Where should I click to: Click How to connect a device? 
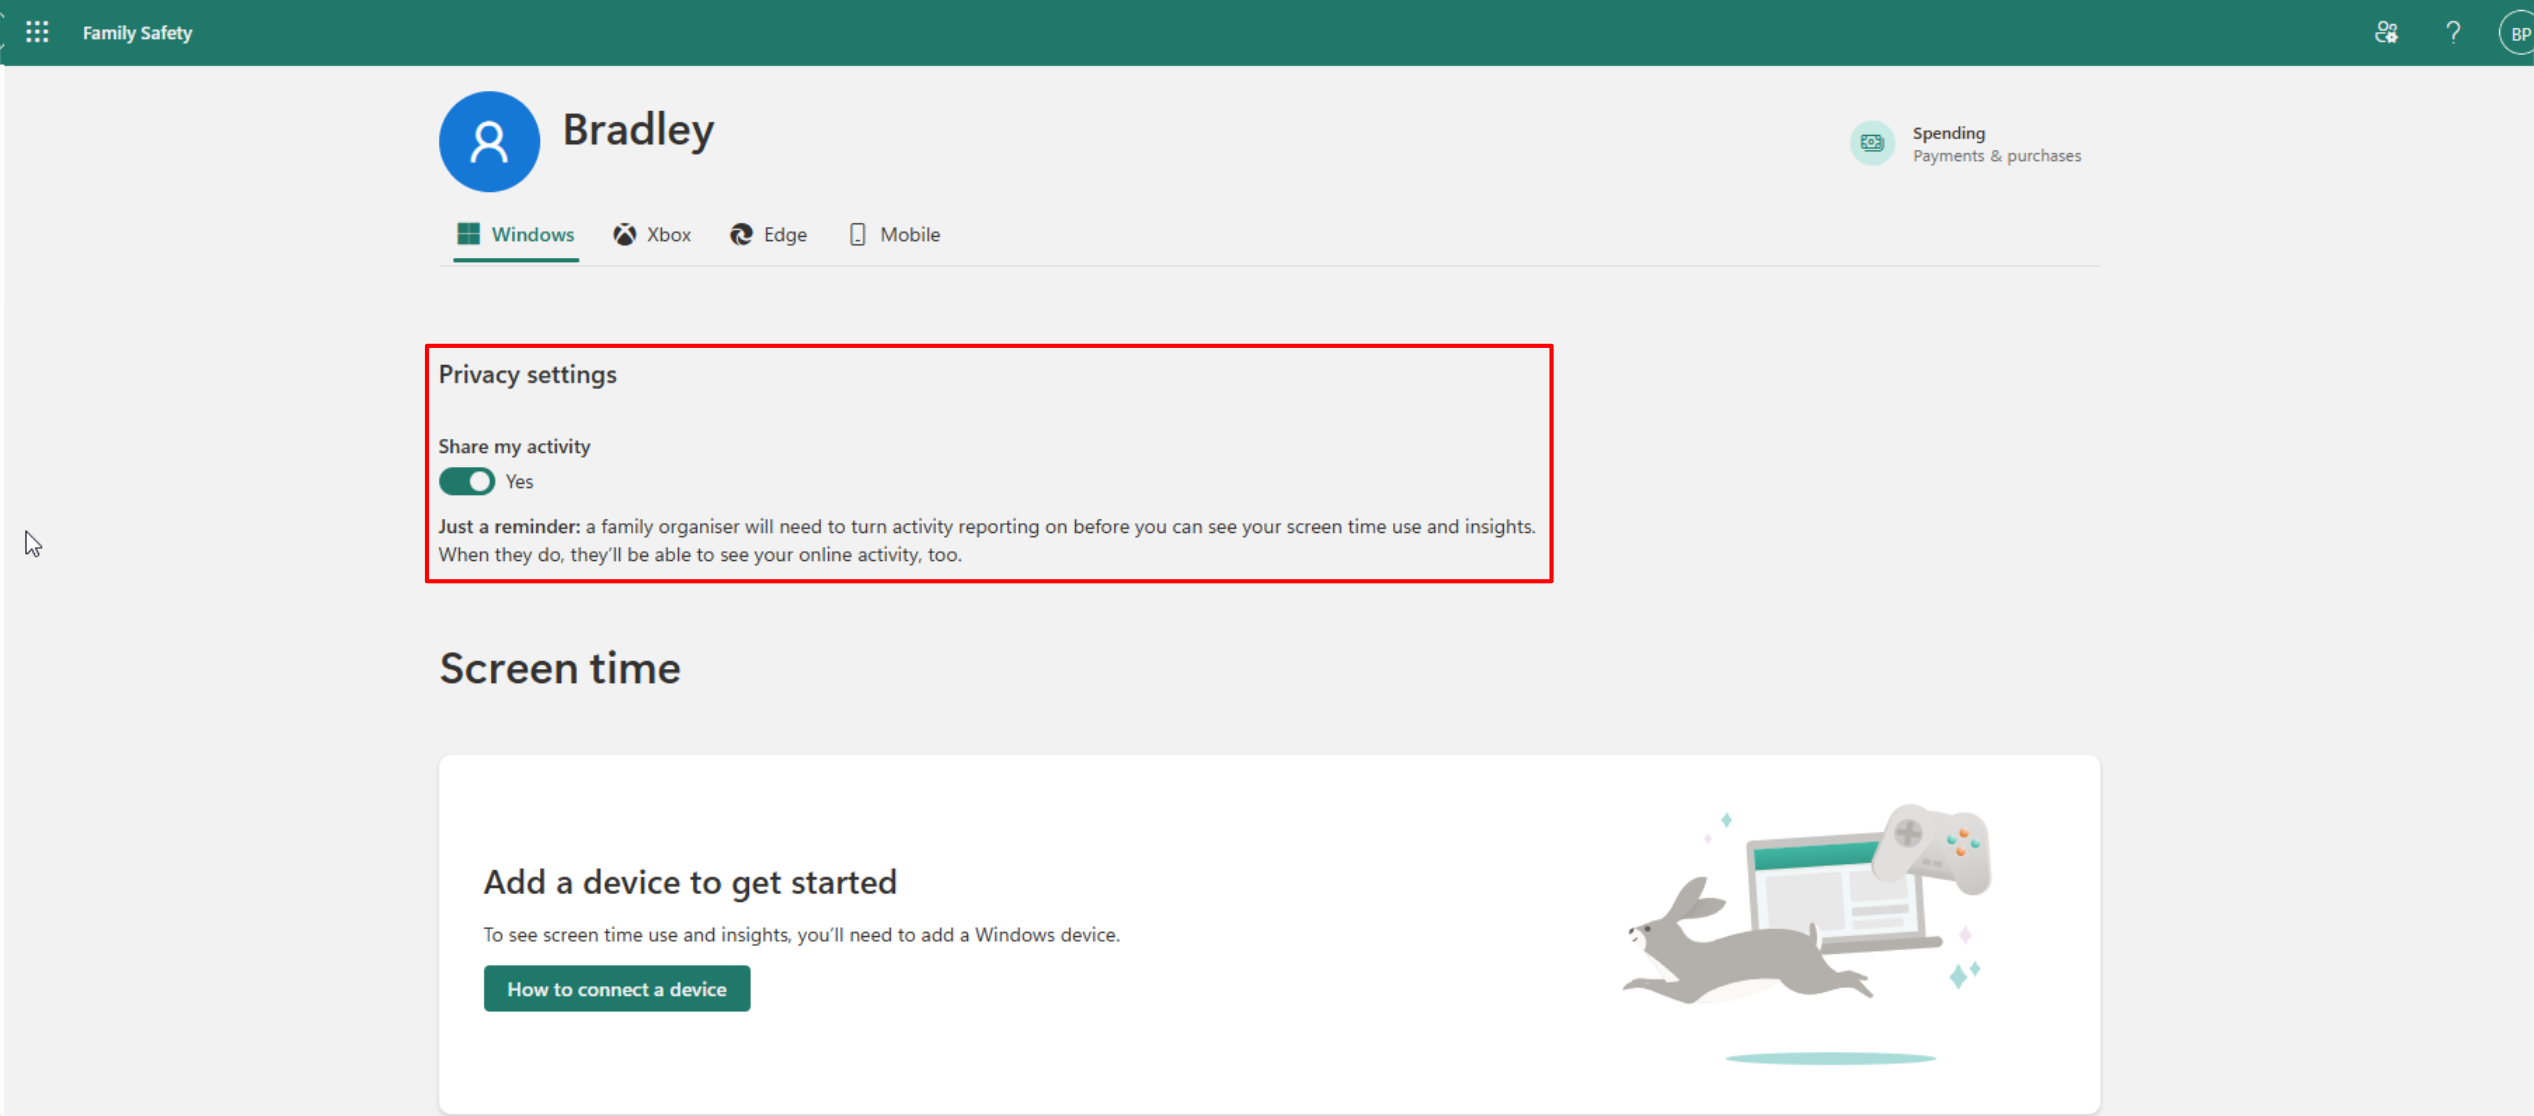[x=616, y=988]
